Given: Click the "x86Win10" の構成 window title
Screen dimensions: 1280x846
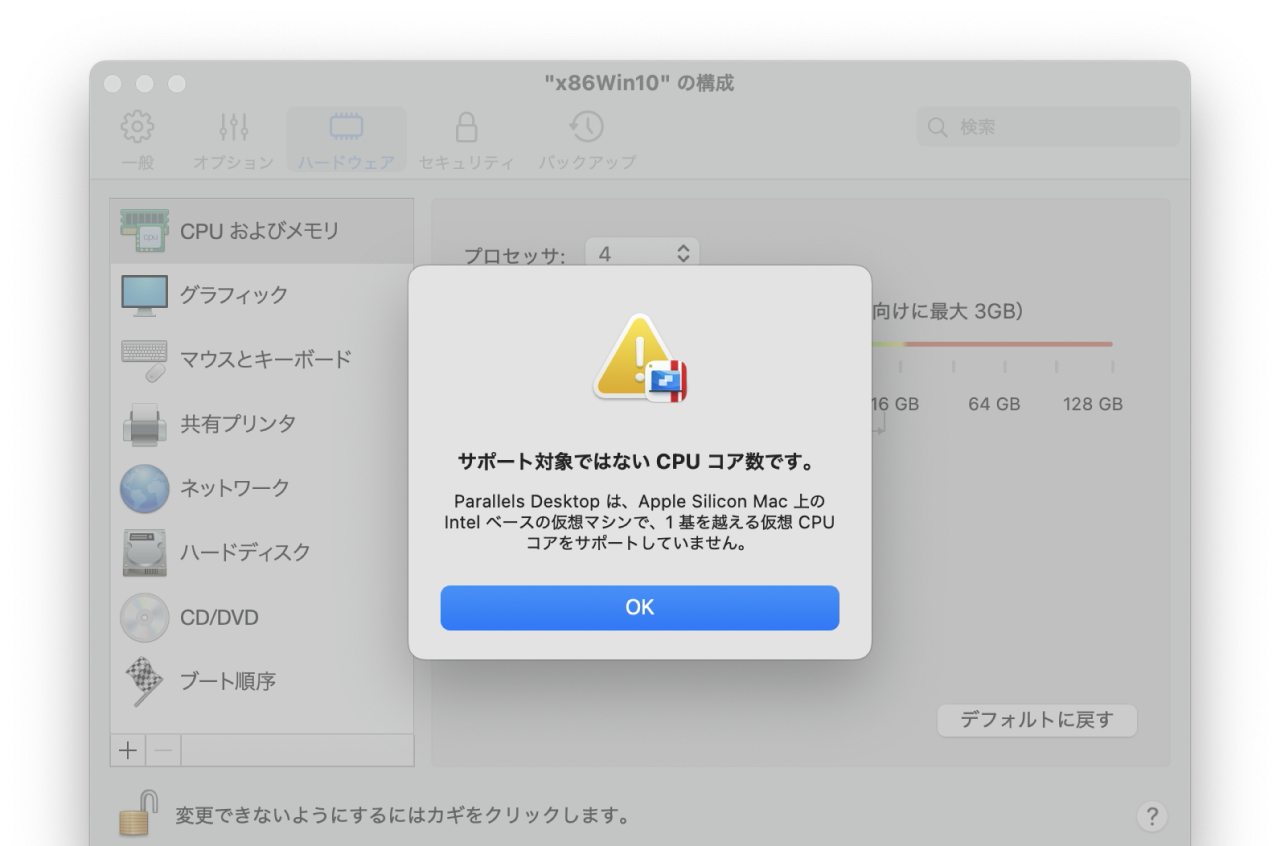Looking at the screenshot, I should coord(639,83).
